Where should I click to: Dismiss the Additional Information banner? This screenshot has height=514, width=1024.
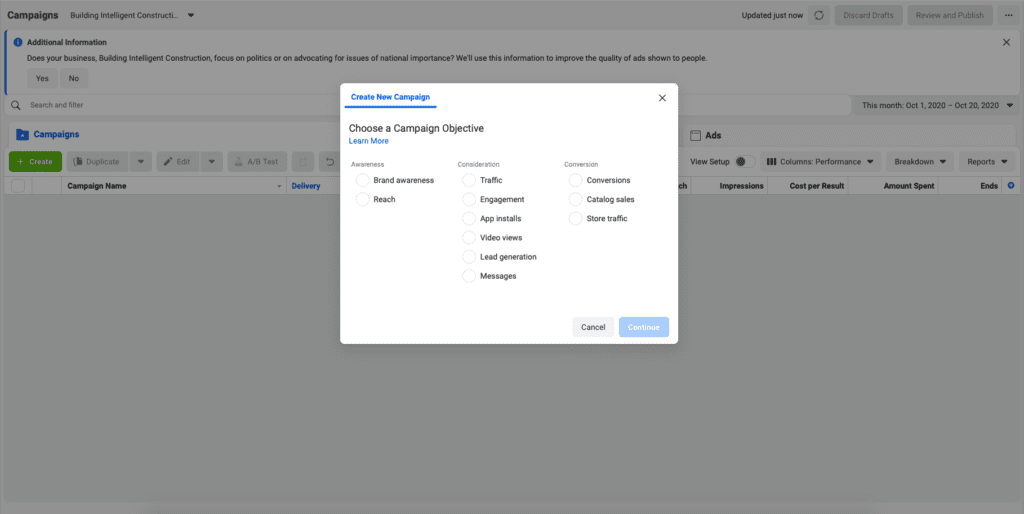[x=1006, y=42]
